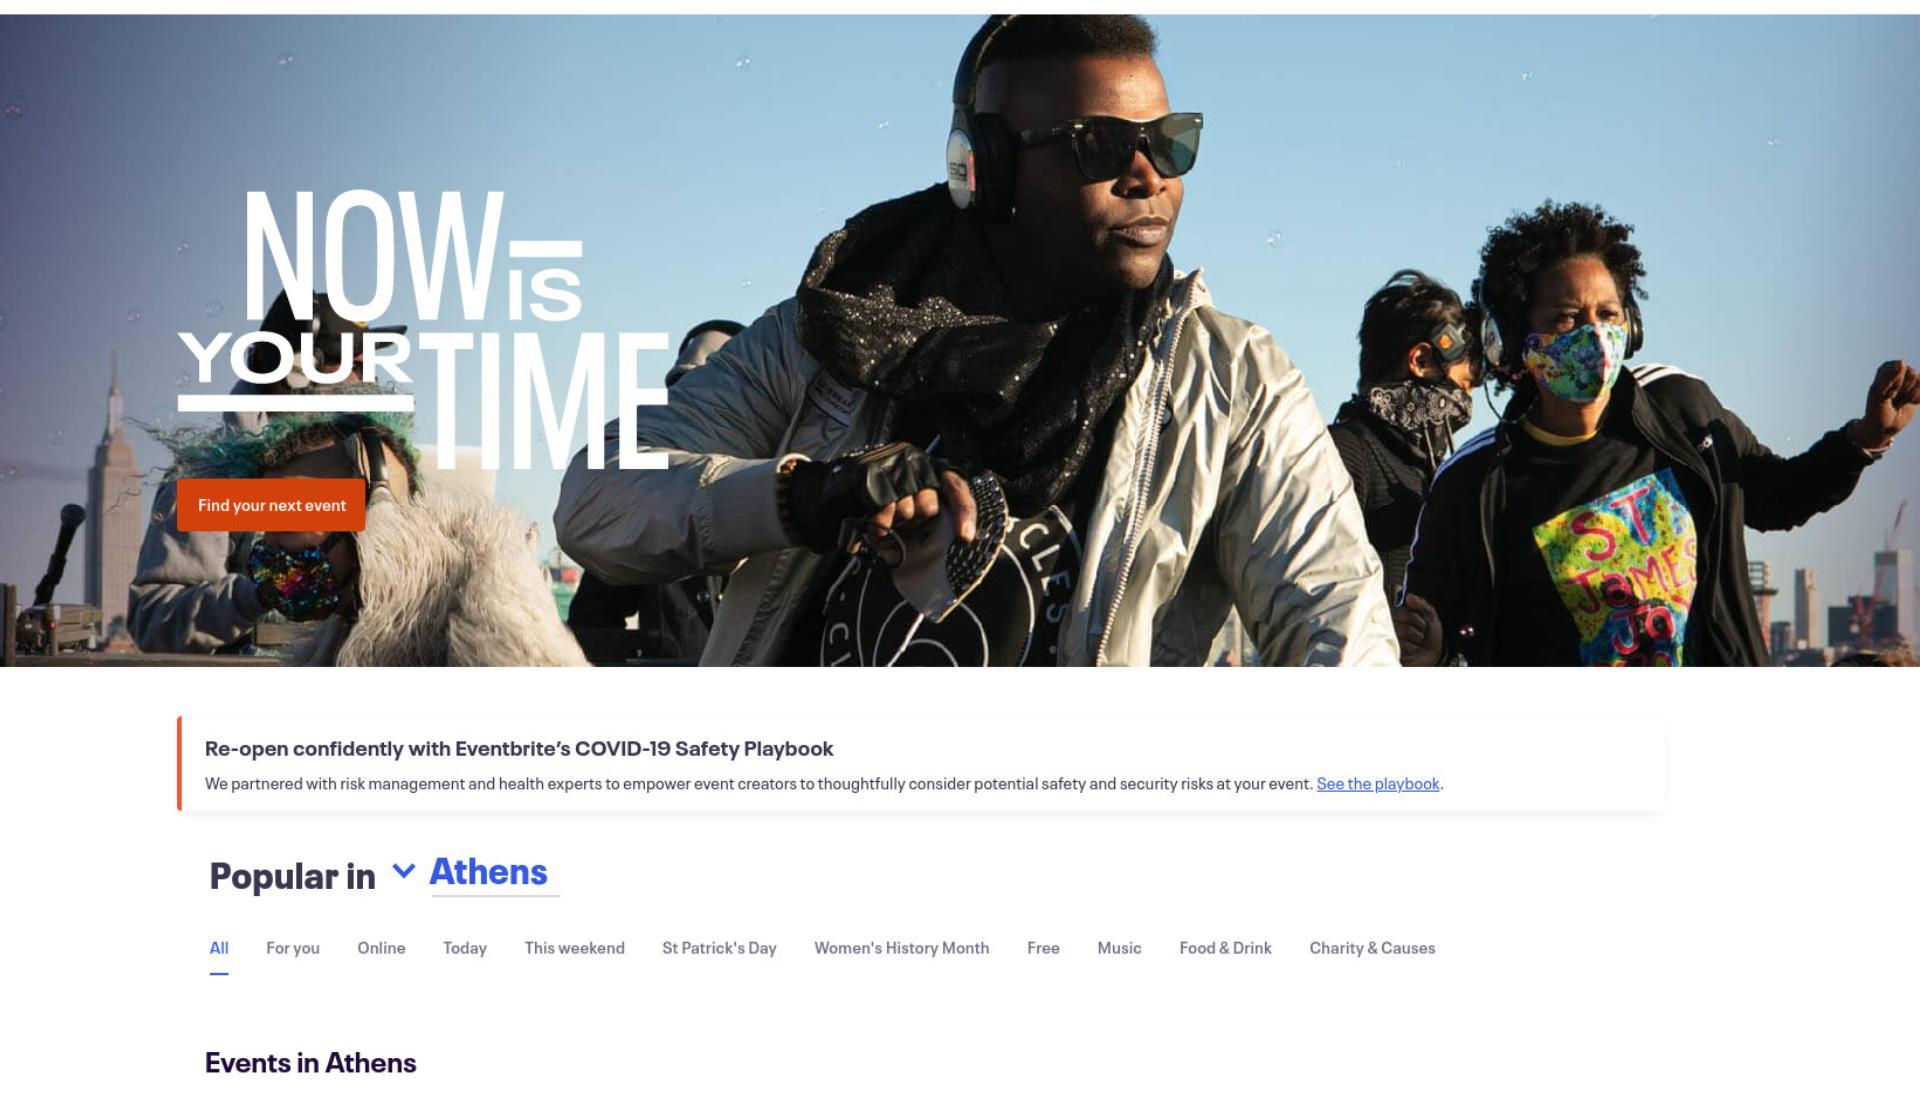Select Charity & Causes tab

[x=1372, y=948]
